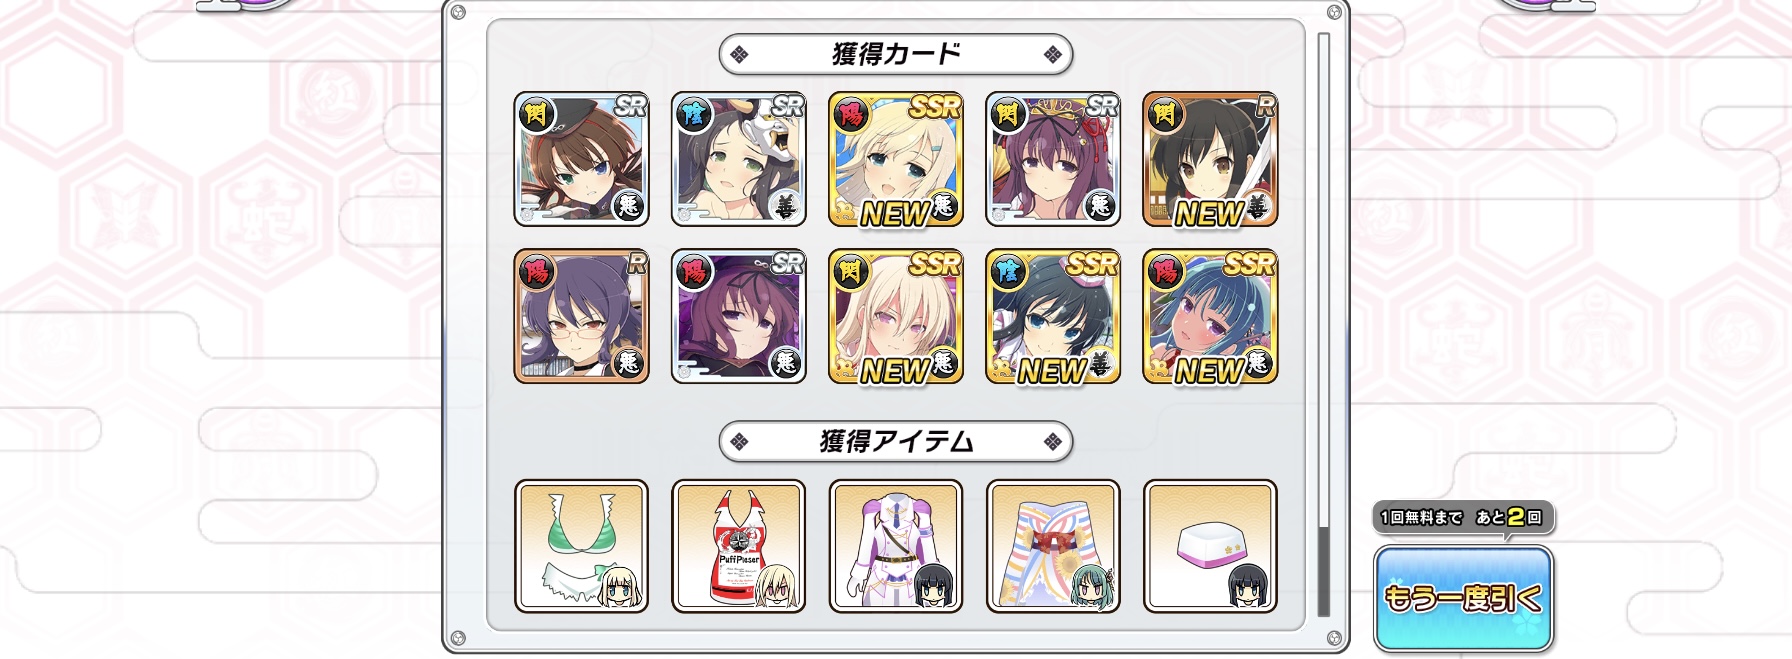
Task: Click the results panel vertical scrollbar
Action: 1324,325
